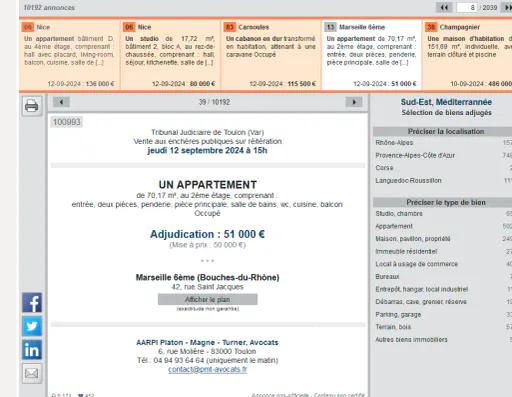Click the Marseille 6ème (Bouches-du-Rhône) heading

pyautogui.click(x=207, y=277)
